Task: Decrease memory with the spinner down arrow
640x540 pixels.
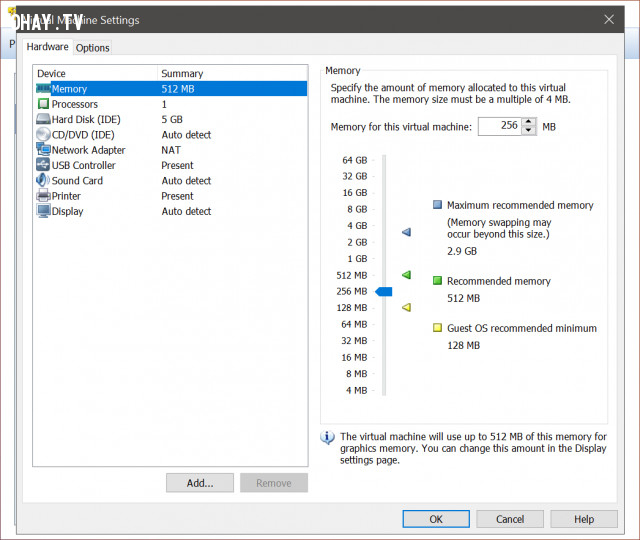Action: (529, 130)
